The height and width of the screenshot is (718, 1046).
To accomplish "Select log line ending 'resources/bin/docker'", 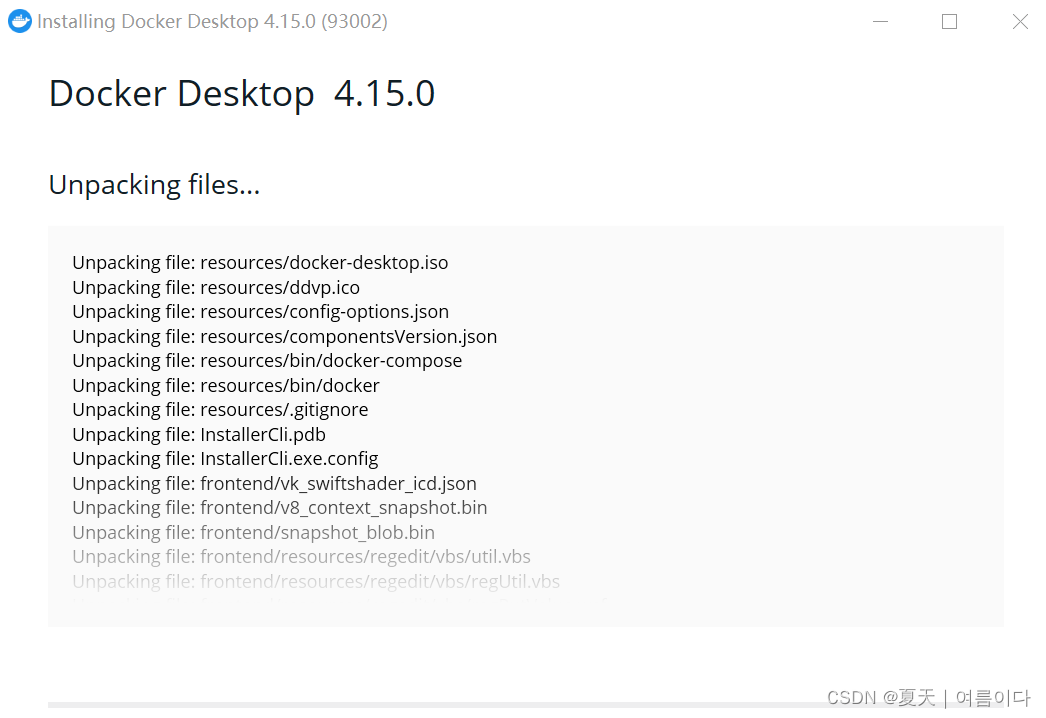I will click(226, 386).
